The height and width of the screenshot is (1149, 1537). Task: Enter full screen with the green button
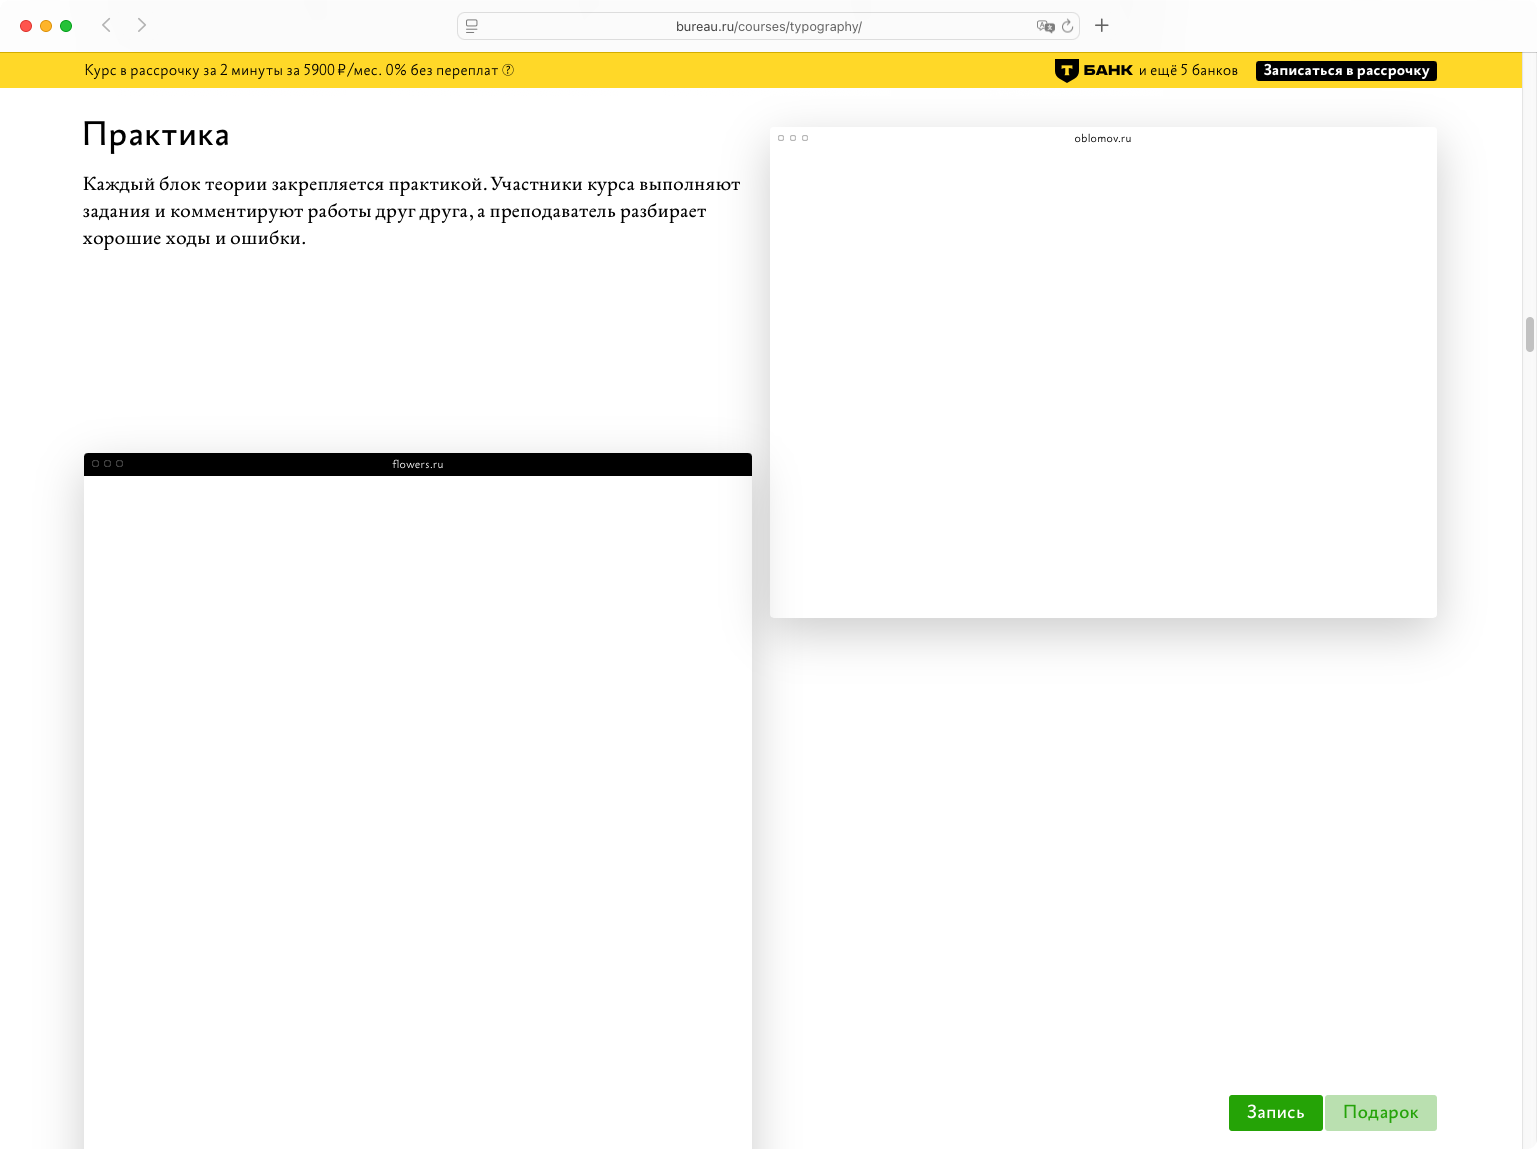coord(66,26)
